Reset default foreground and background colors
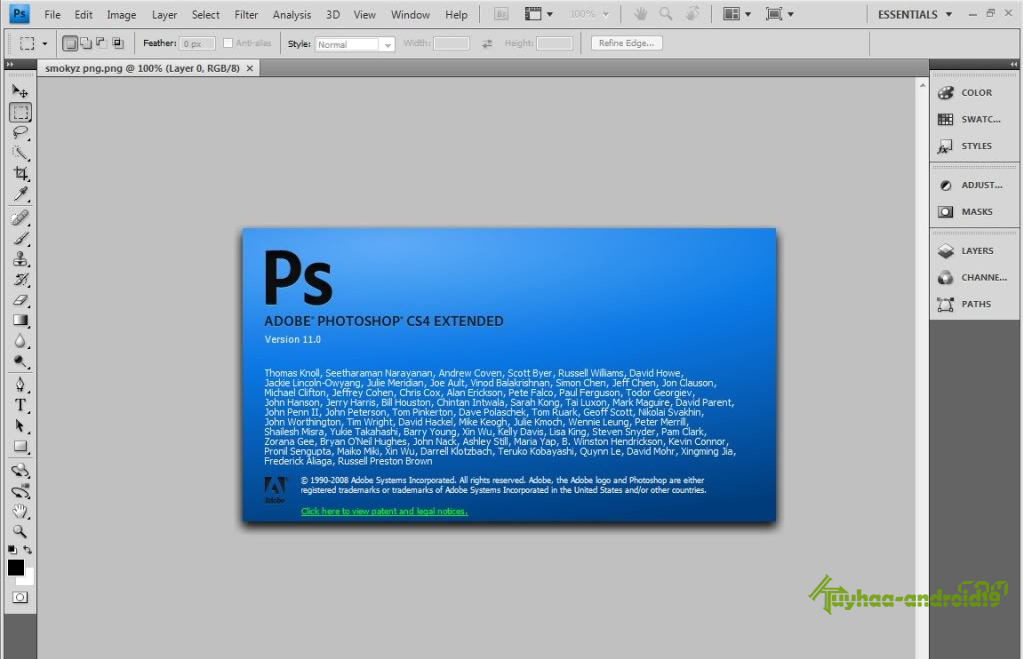The height and width of the screenshot is (659, 1023). 12,550
